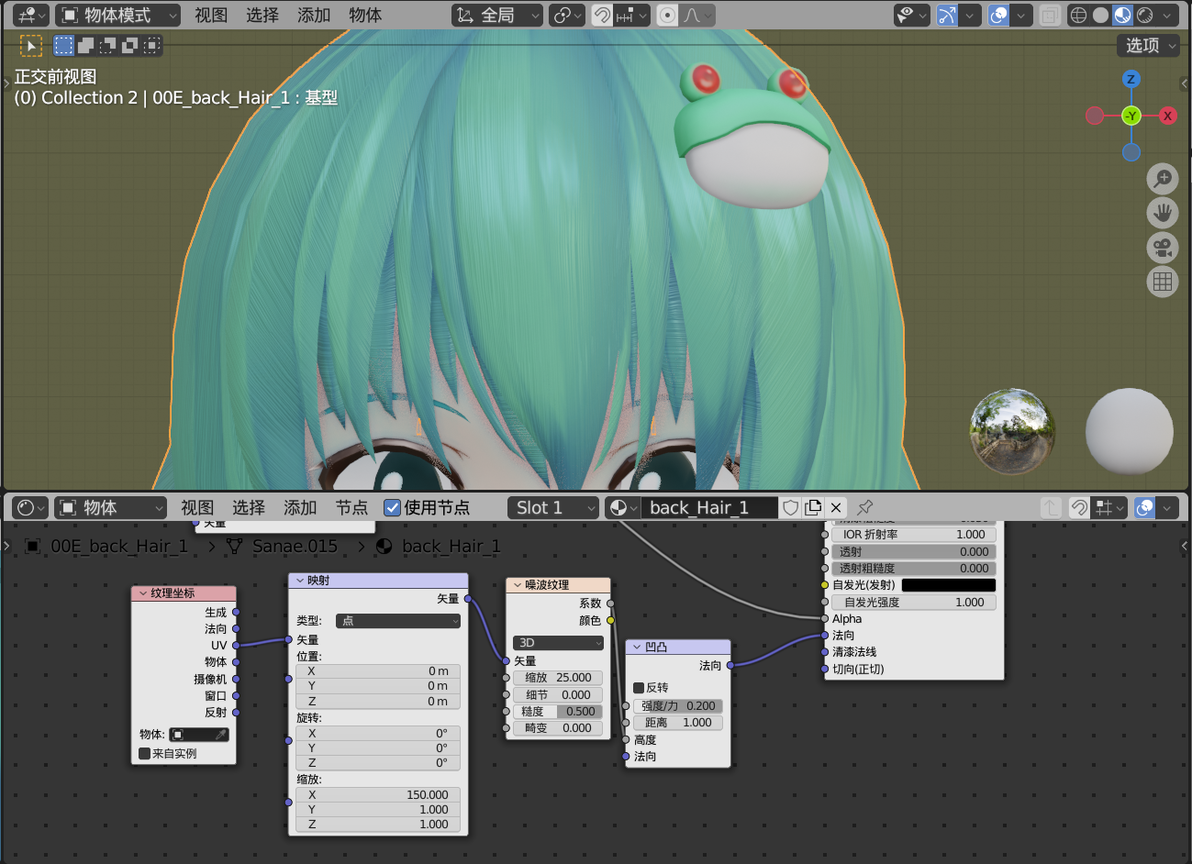Open the proportional falloff curve menu

[696, 15]
